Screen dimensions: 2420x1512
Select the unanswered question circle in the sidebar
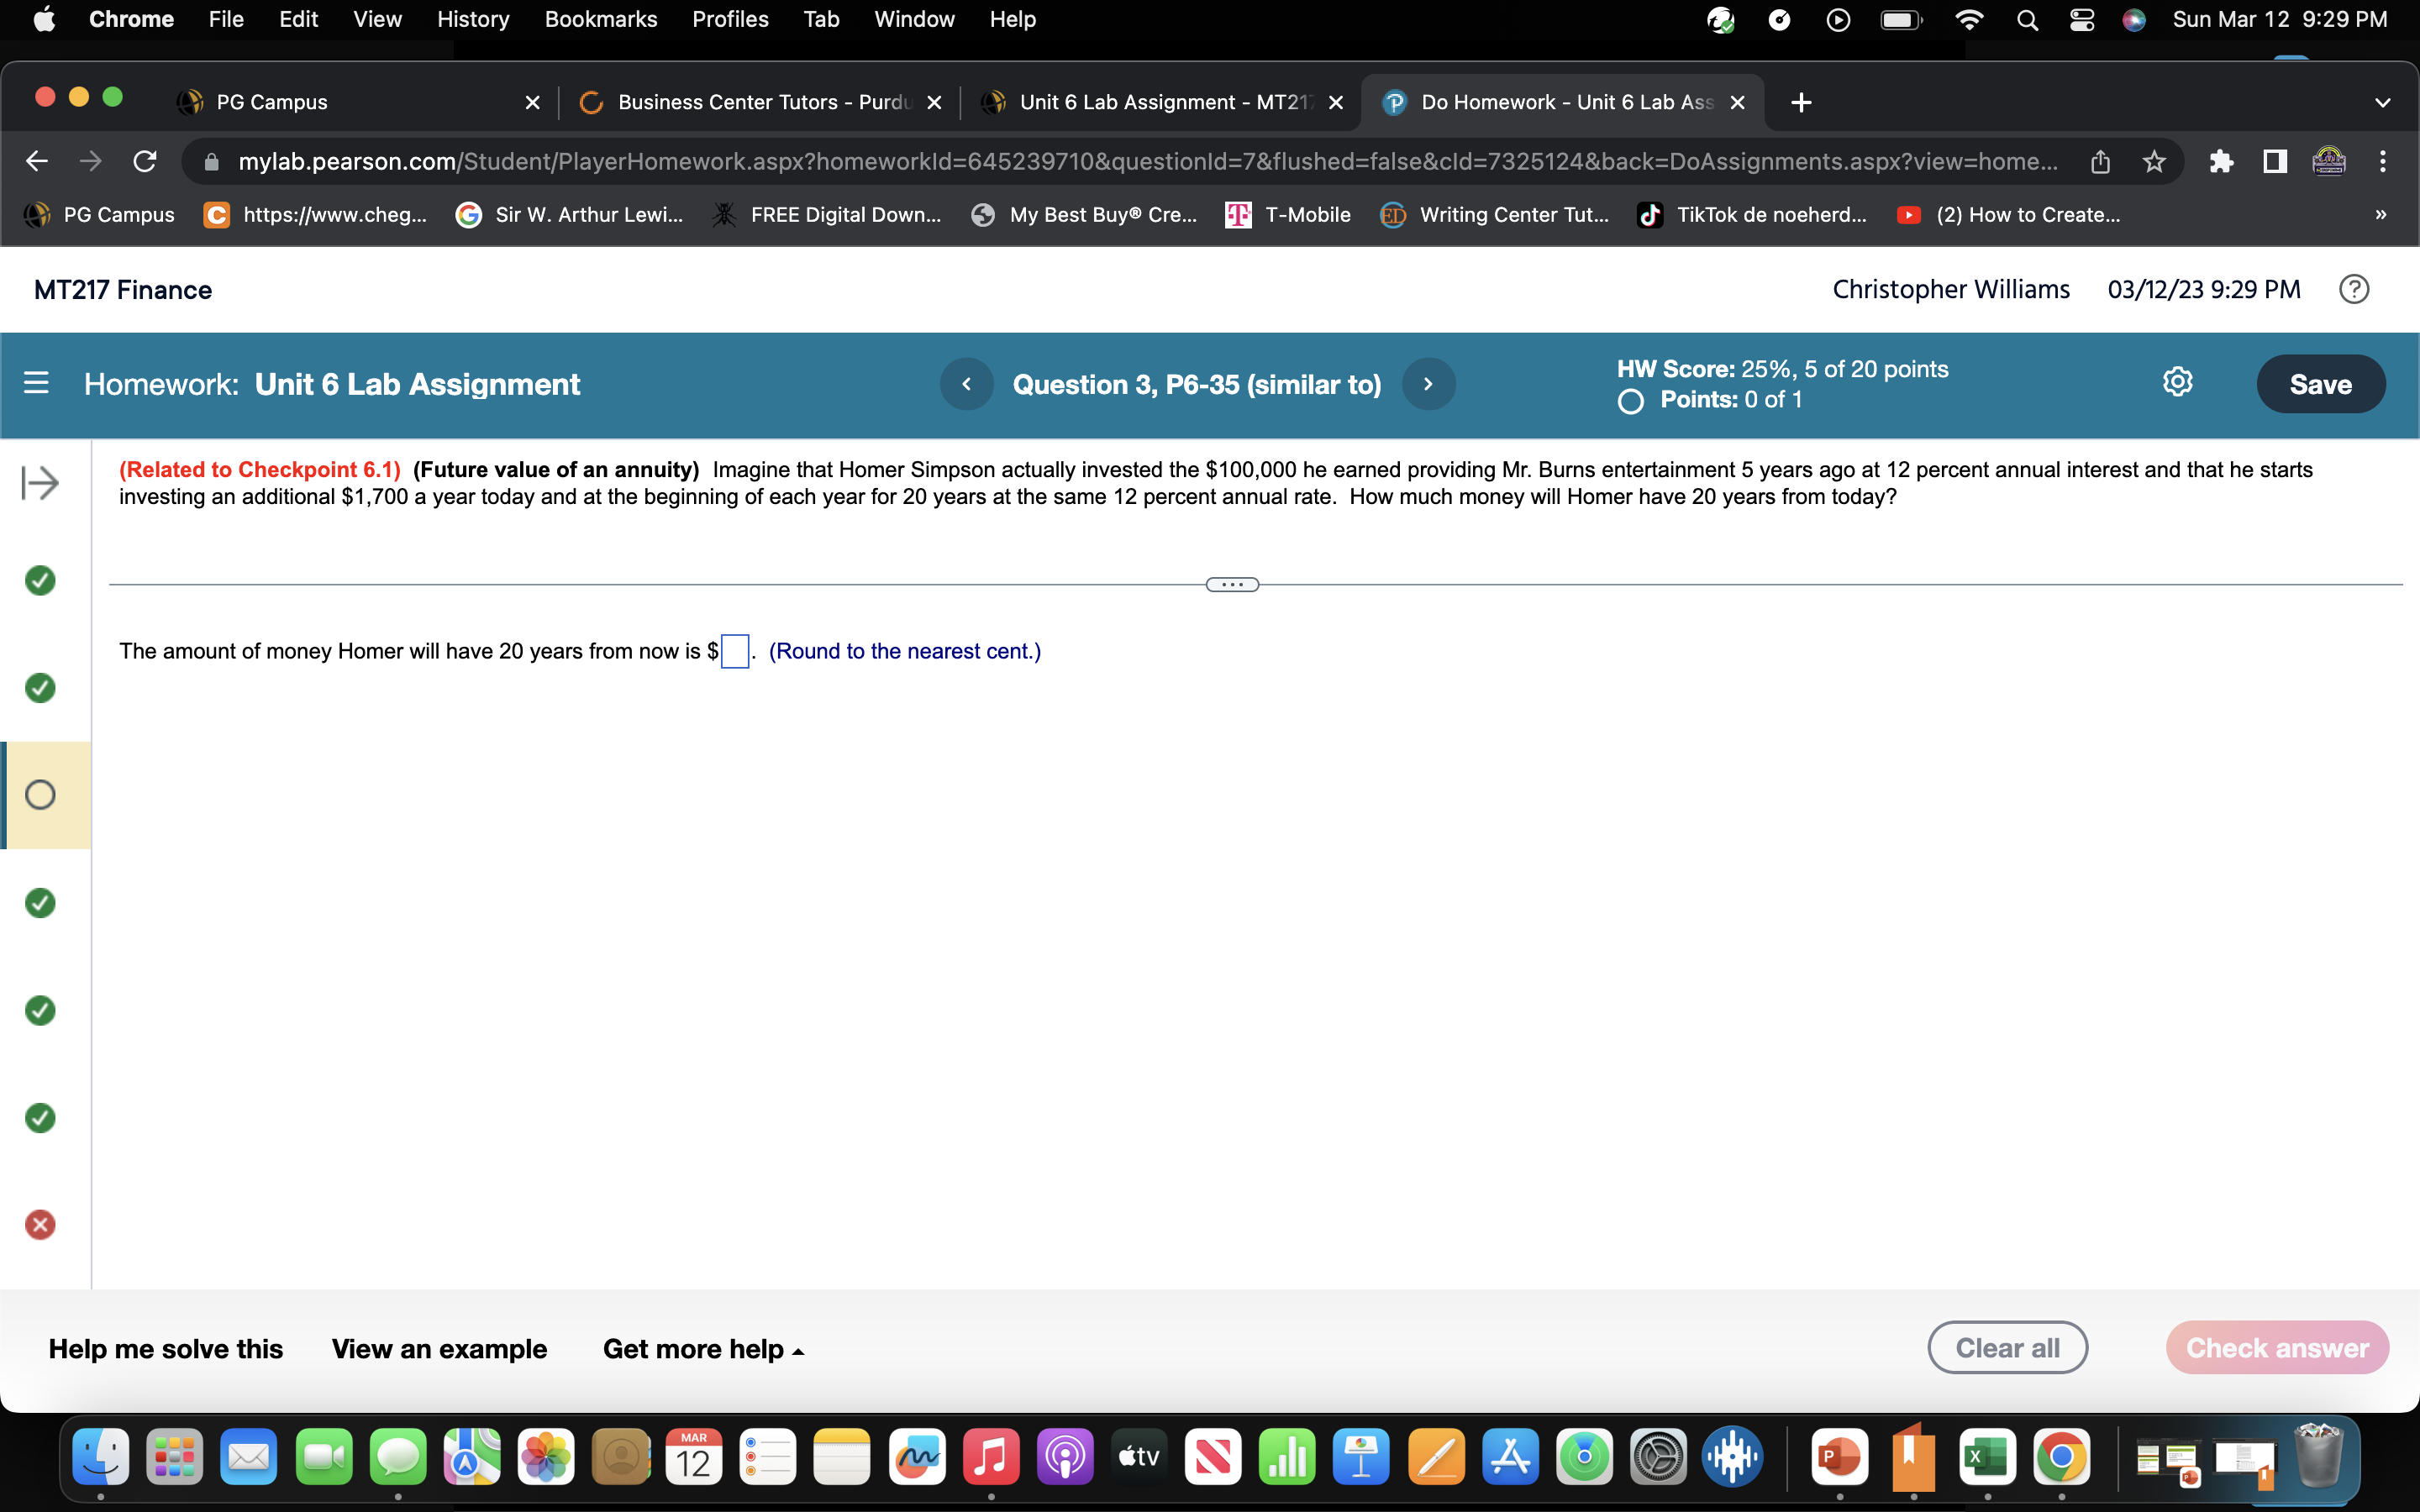pos(40,794)
